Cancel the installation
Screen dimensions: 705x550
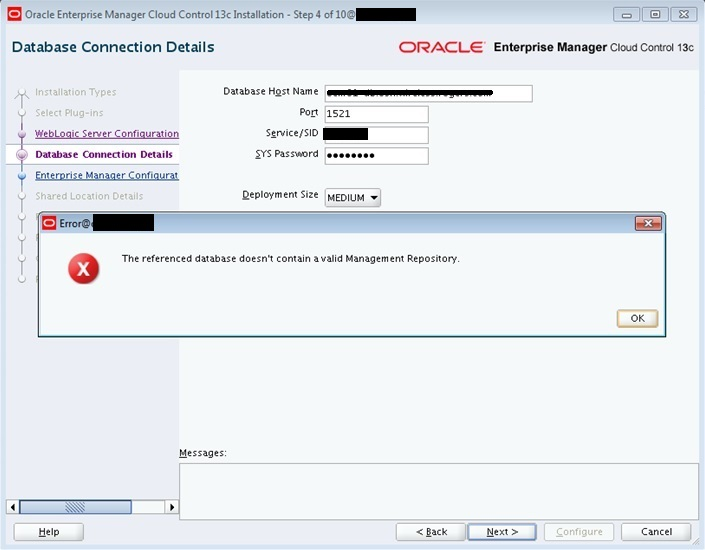click(656, 532)
